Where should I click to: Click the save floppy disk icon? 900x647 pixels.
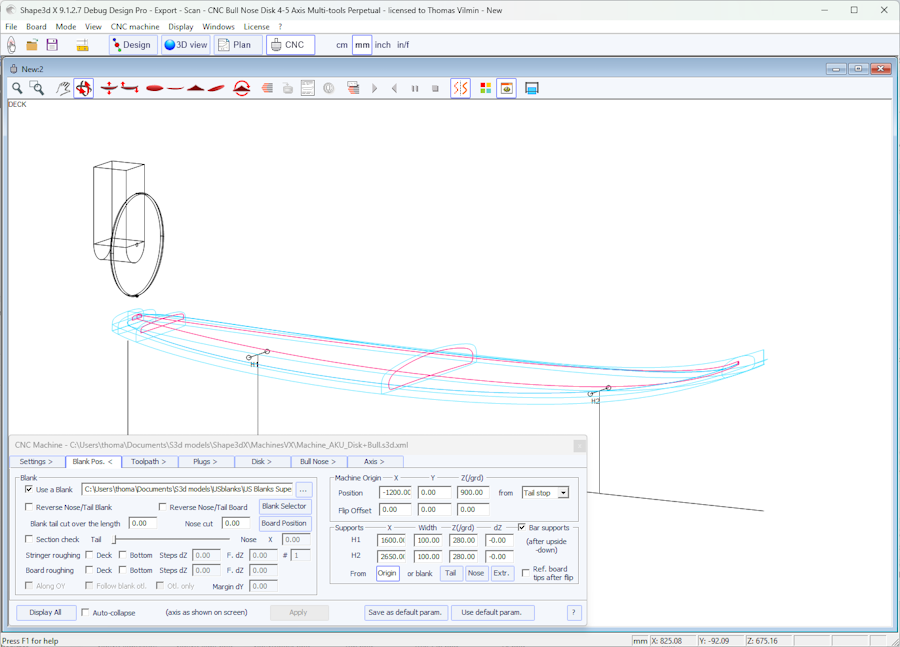(52, 45)
